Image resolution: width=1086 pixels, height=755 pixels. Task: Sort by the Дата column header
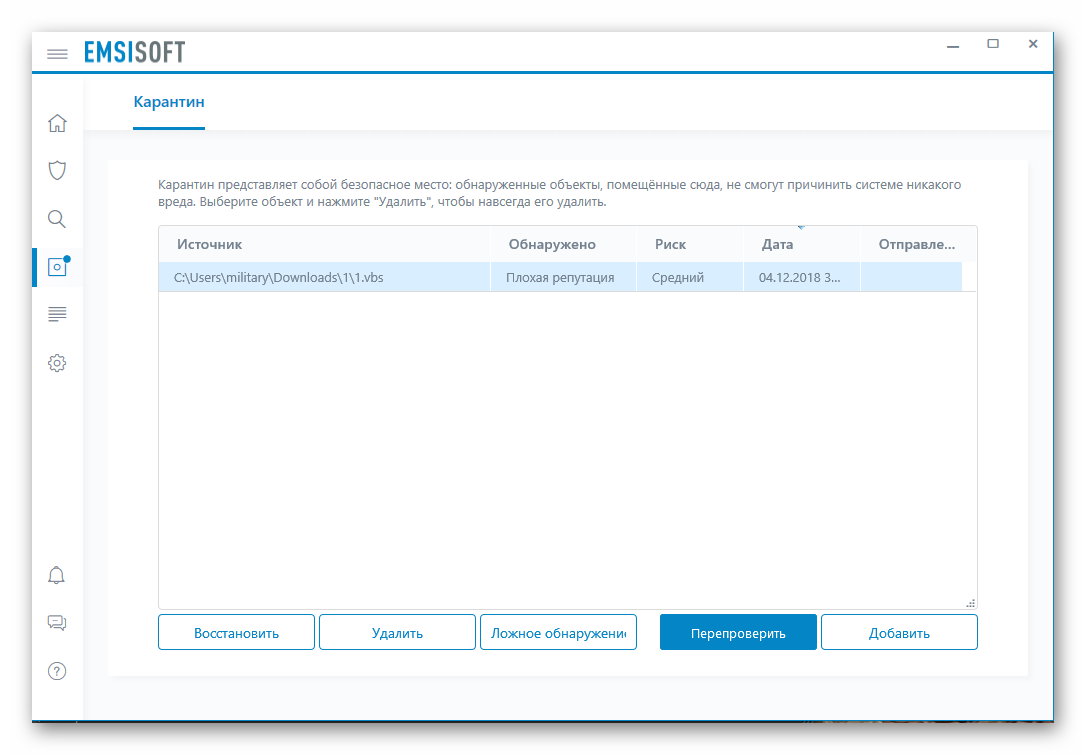(x=802, y=244)
